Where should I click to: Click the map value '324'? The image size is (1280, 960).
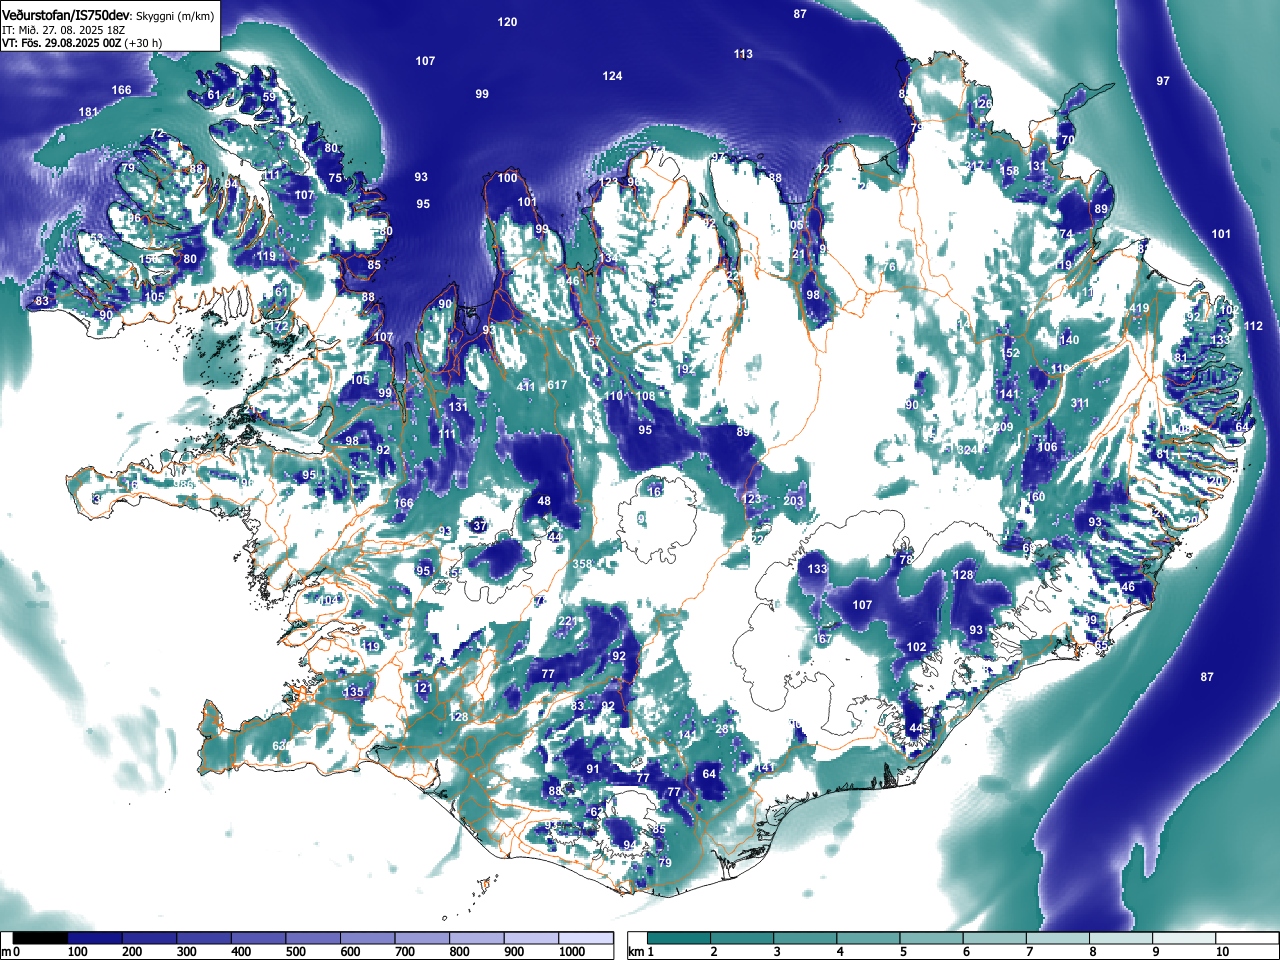966,451
